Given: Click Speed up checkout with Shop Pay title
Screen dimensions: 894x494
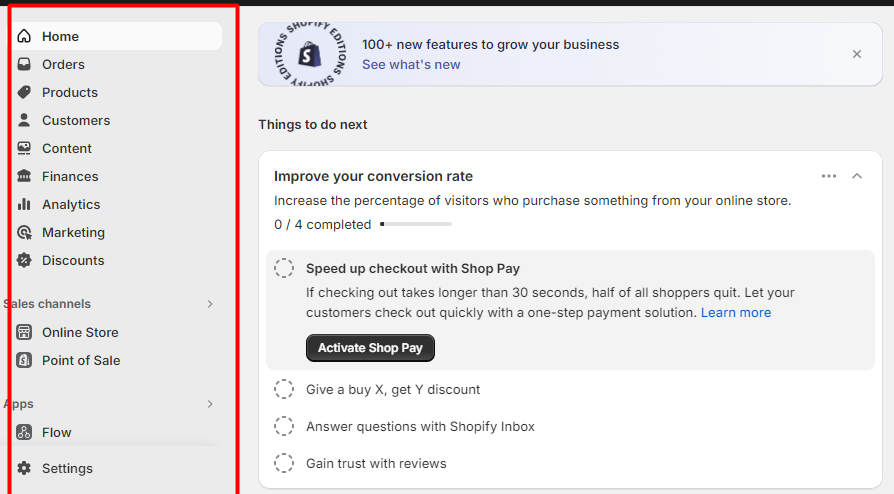Looking at the screenshot, I should [x=413, y=268].
